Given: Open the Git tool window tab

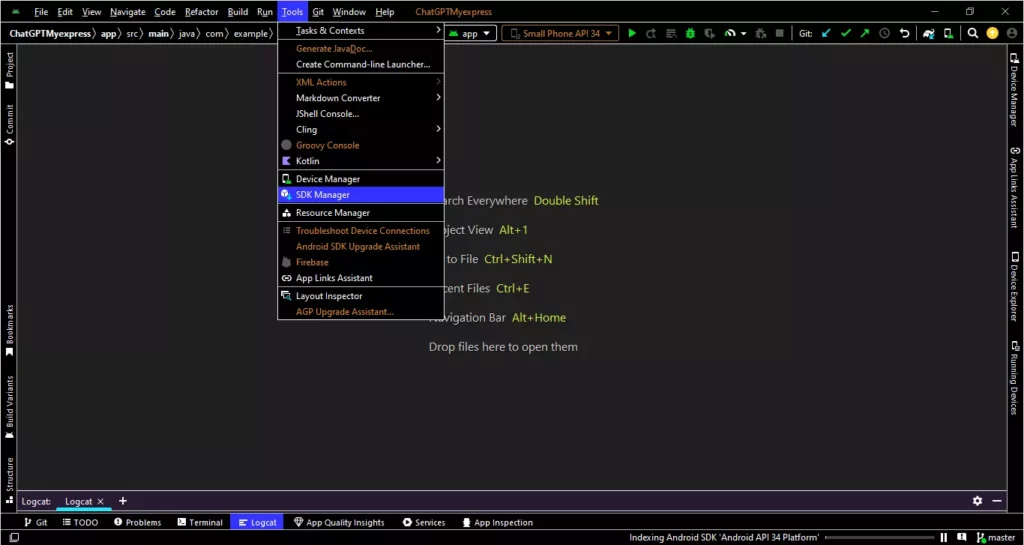Looking at the screenshot, I should (x=36, y=522).
